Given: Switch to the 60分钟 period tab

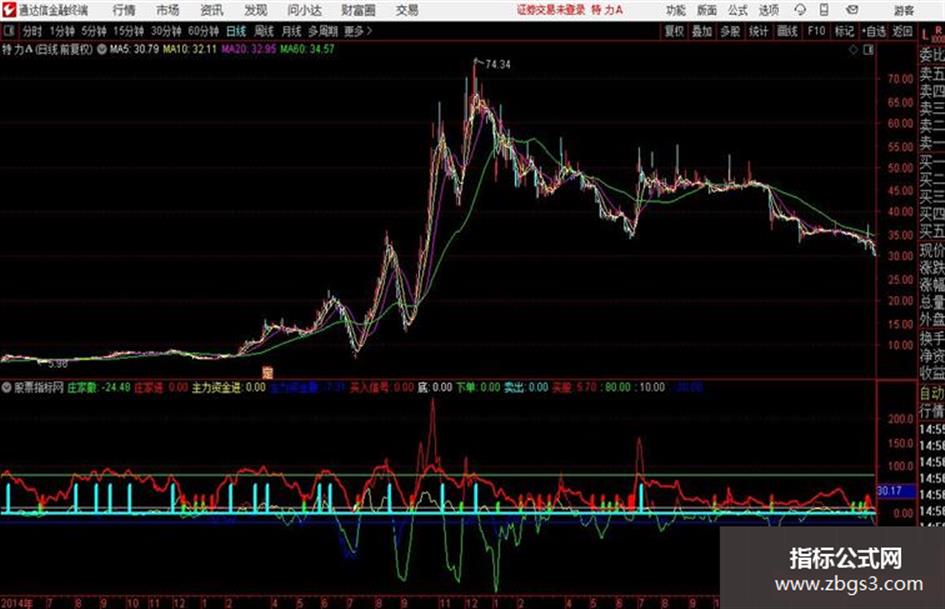Looking at the screenshot, I should click(x=203, y=31).
